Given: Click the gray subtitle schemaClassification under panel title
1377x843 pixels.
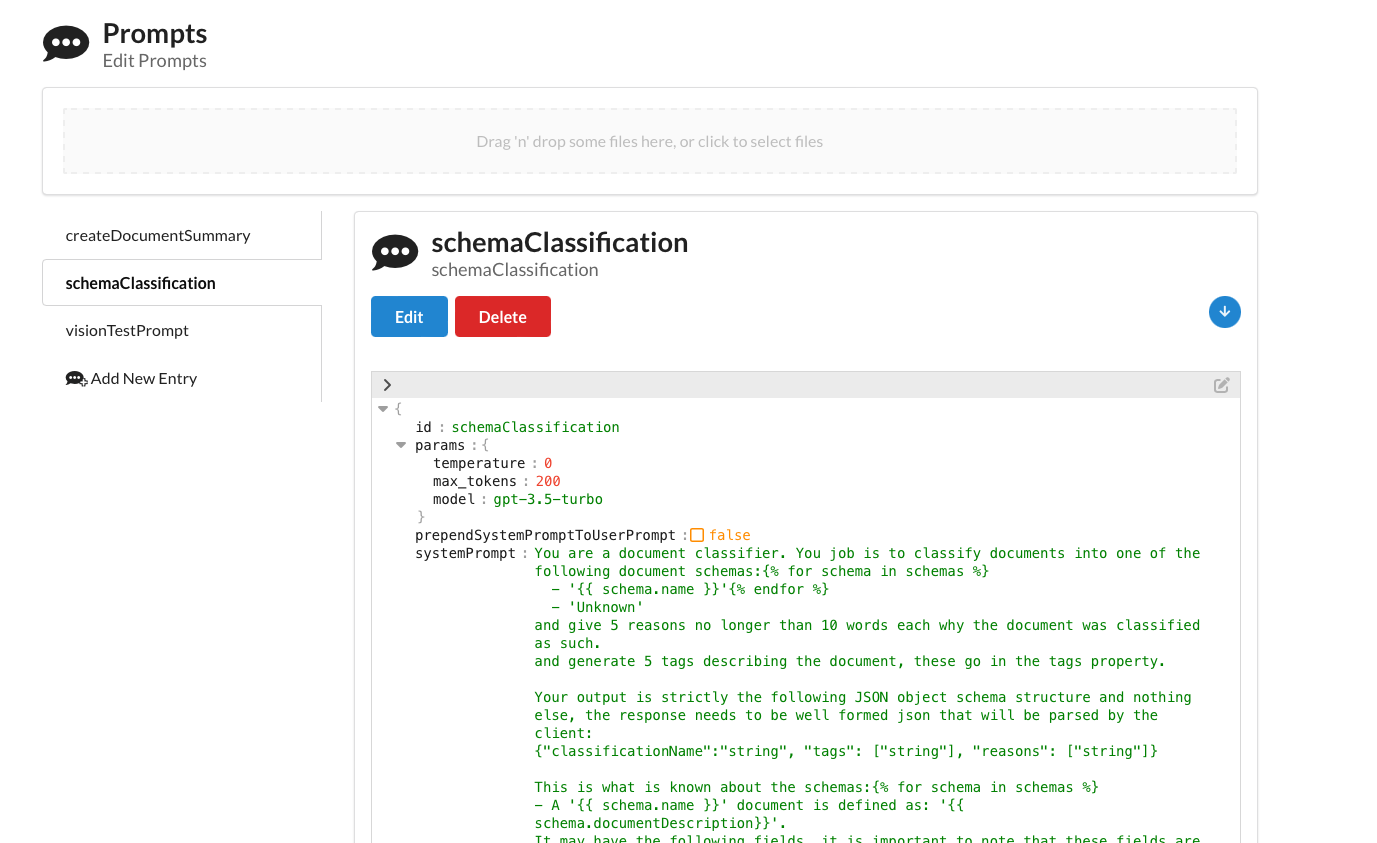Looking at the screenshot, I should [515, 270].
